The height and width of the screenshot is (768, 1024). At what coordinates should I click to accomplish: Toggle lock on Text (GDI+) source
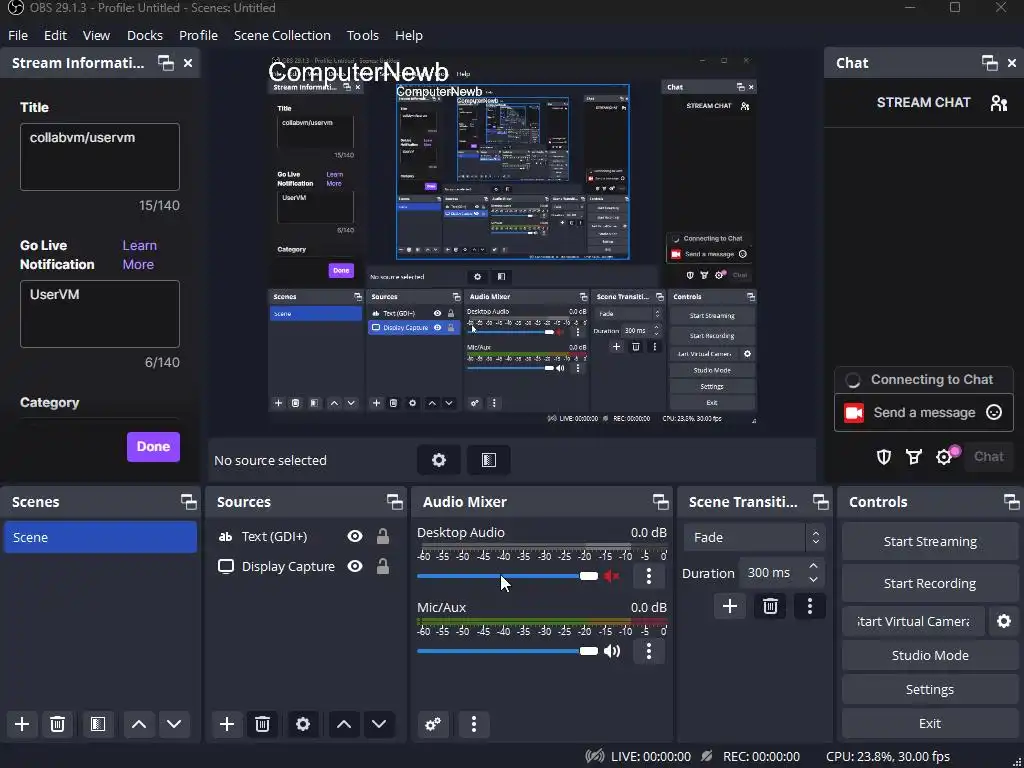click(x=383, y=536)
